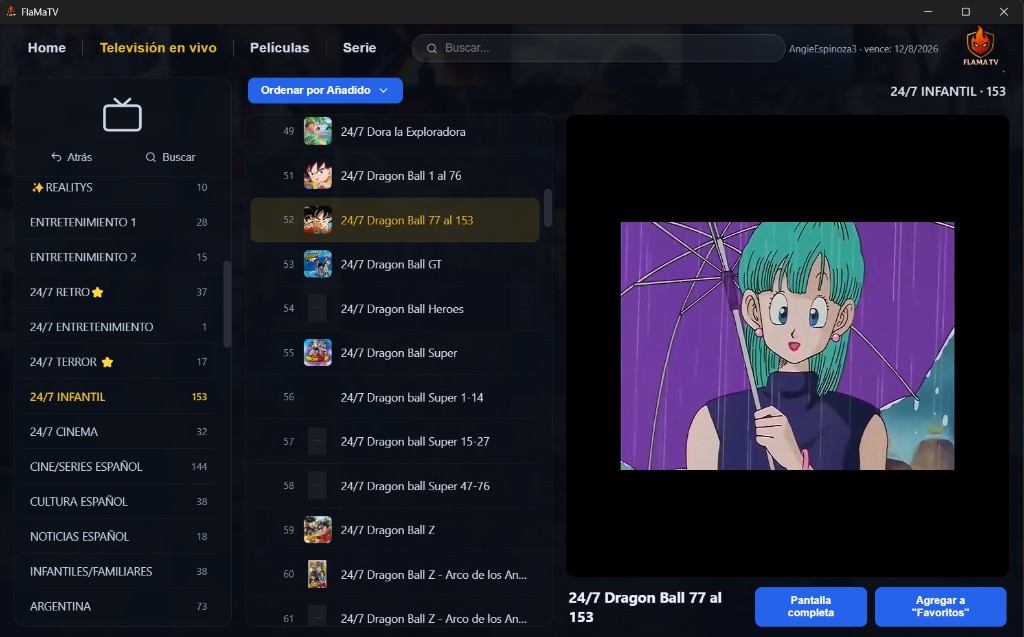Play channel 60 Dragon Ball Z Arco
The image size is (1024, 637).
(x=395, y=574)
